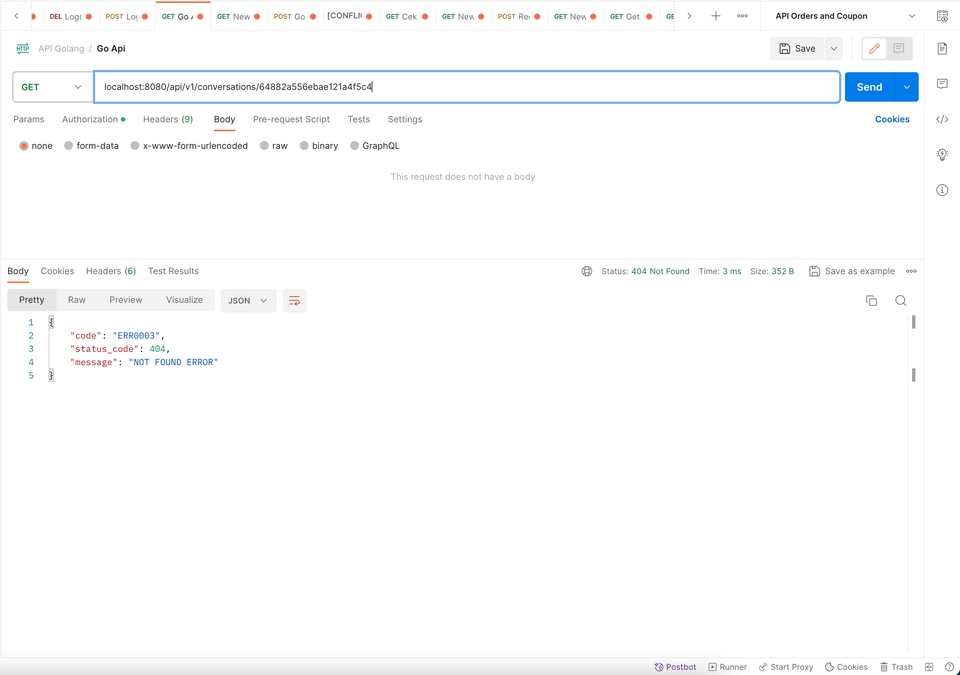
Task: Add a new request tab
Action: click(x=715, y=16)
